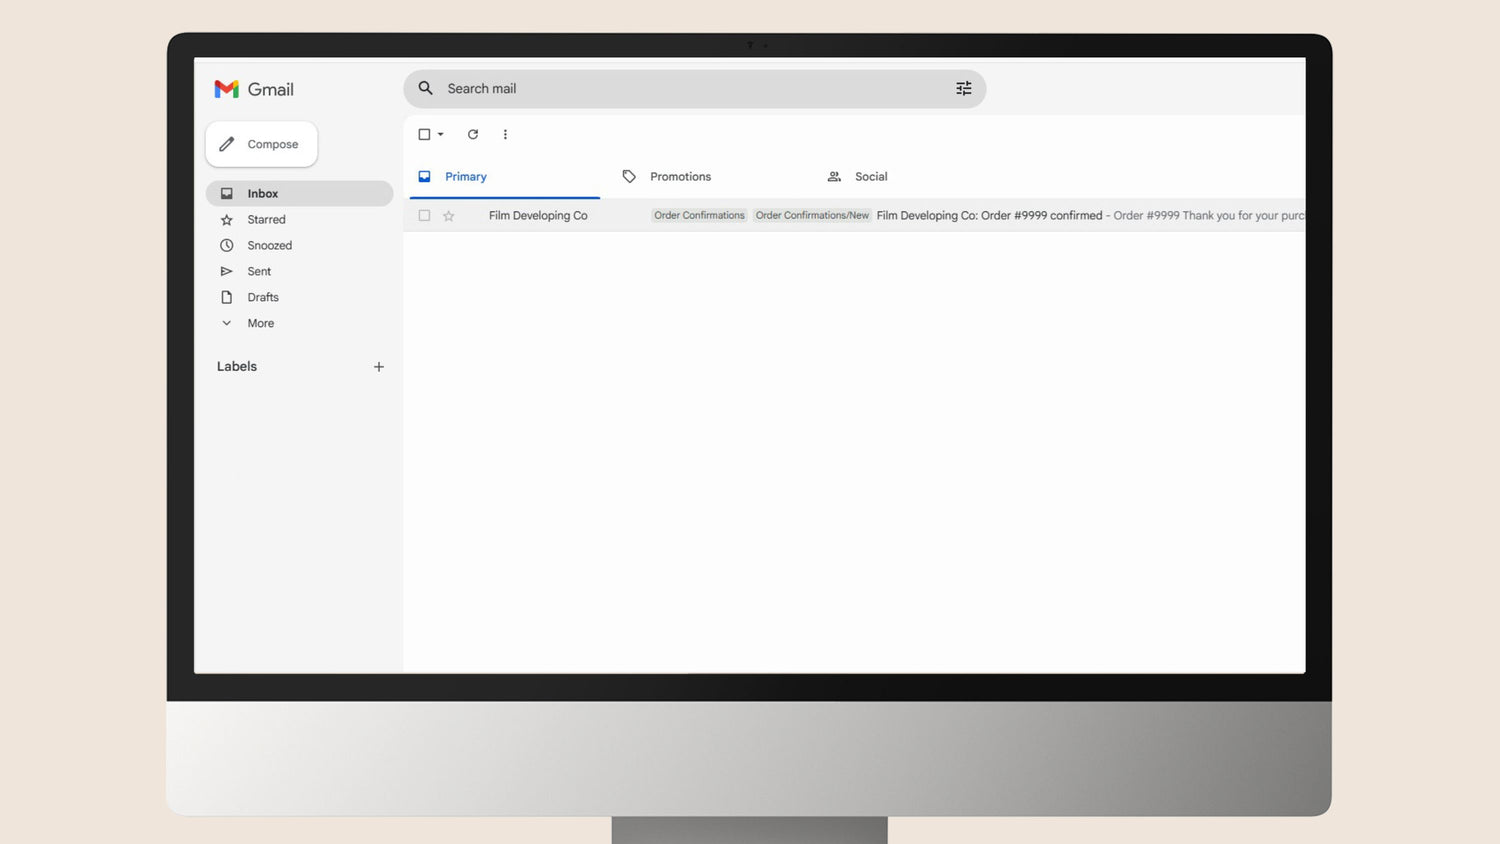Screen dimensions: 1500x844
Task: Click the magnifying glass search icon
Action: pyautogui.click(x=426, y=89)
